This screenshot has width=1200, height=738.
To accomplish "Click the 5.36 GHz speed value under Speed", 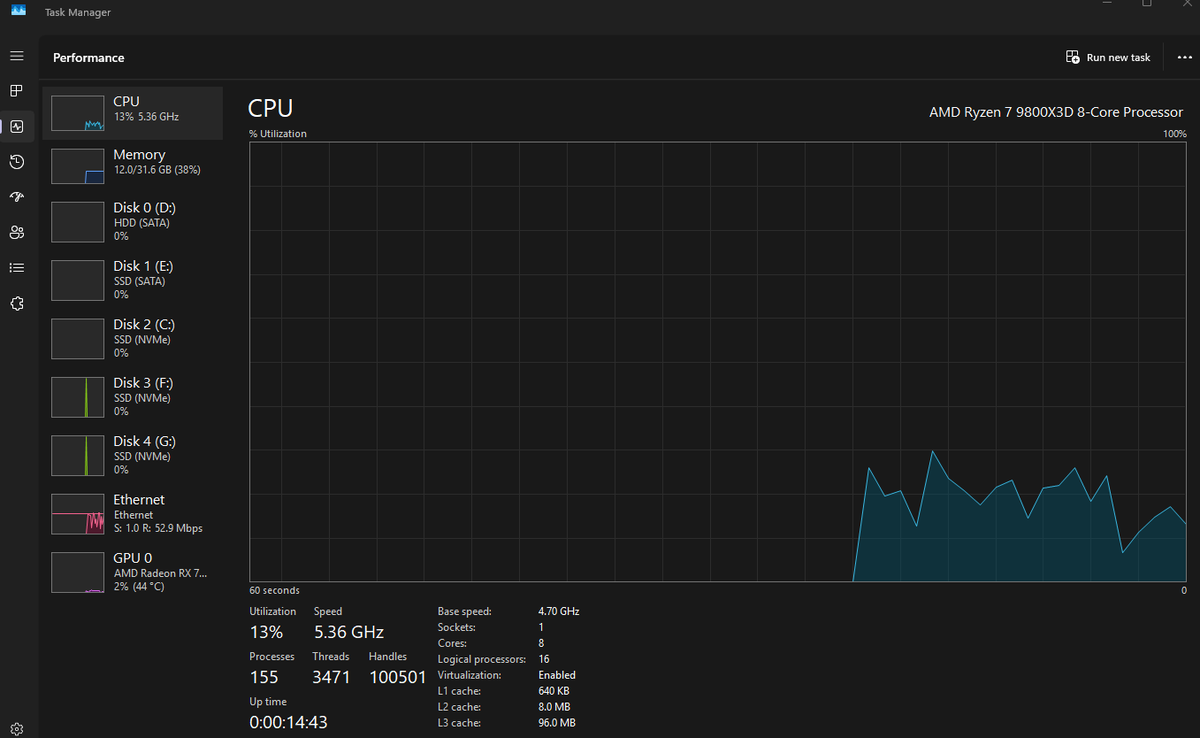I will click(349, 632).
